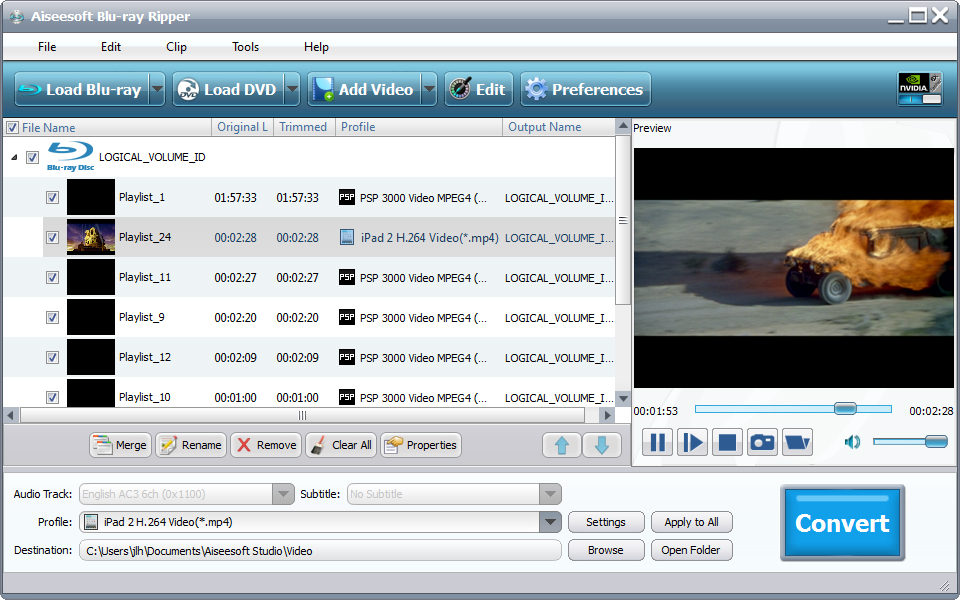
Task: Click the PSP profile icon for Playlist_12
Action: coord(347,357)
